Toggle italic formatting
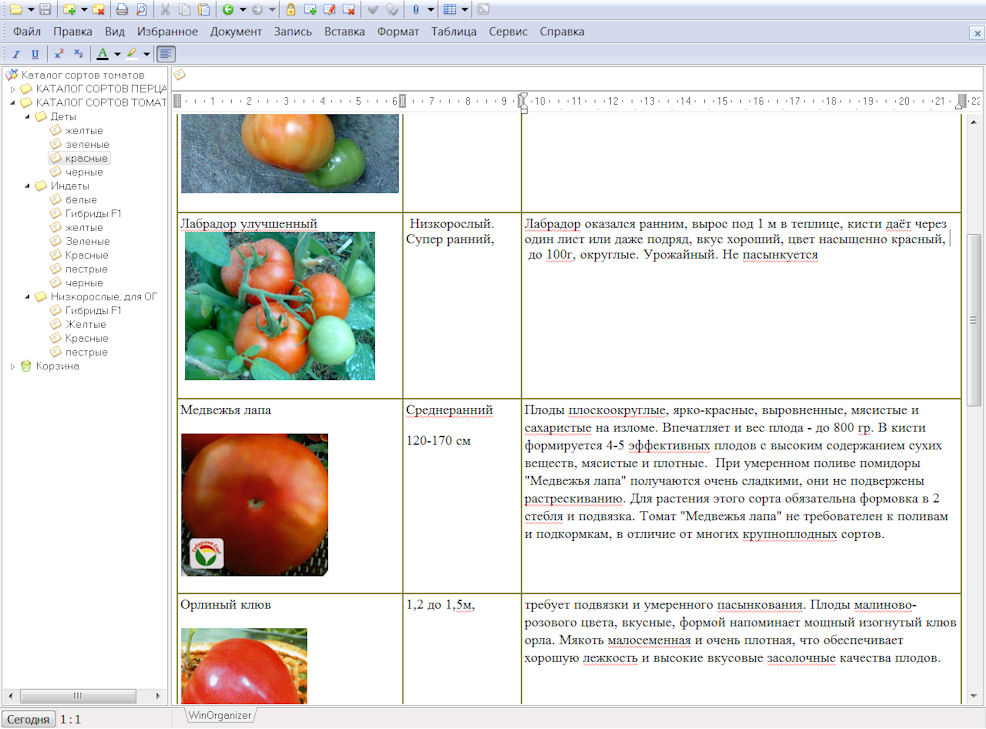The image size is (986, 729). [16, 54]
